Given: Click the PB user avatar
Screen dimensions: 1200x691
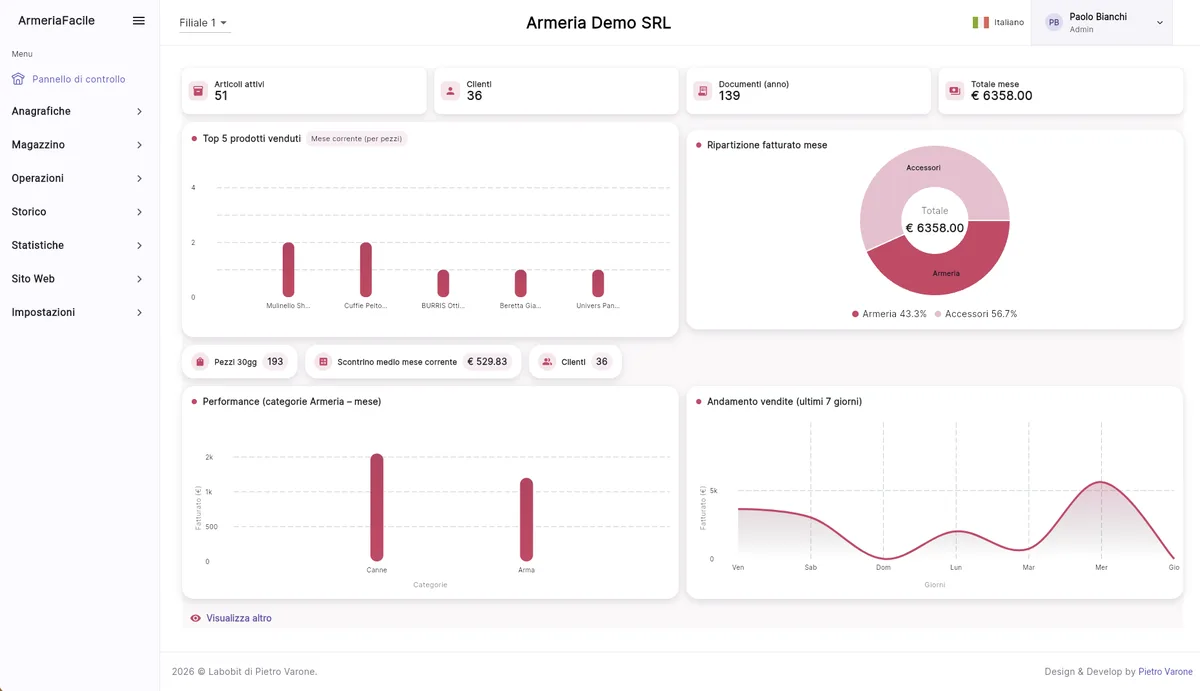Looking at the screenshot, I should point(1054,22).
